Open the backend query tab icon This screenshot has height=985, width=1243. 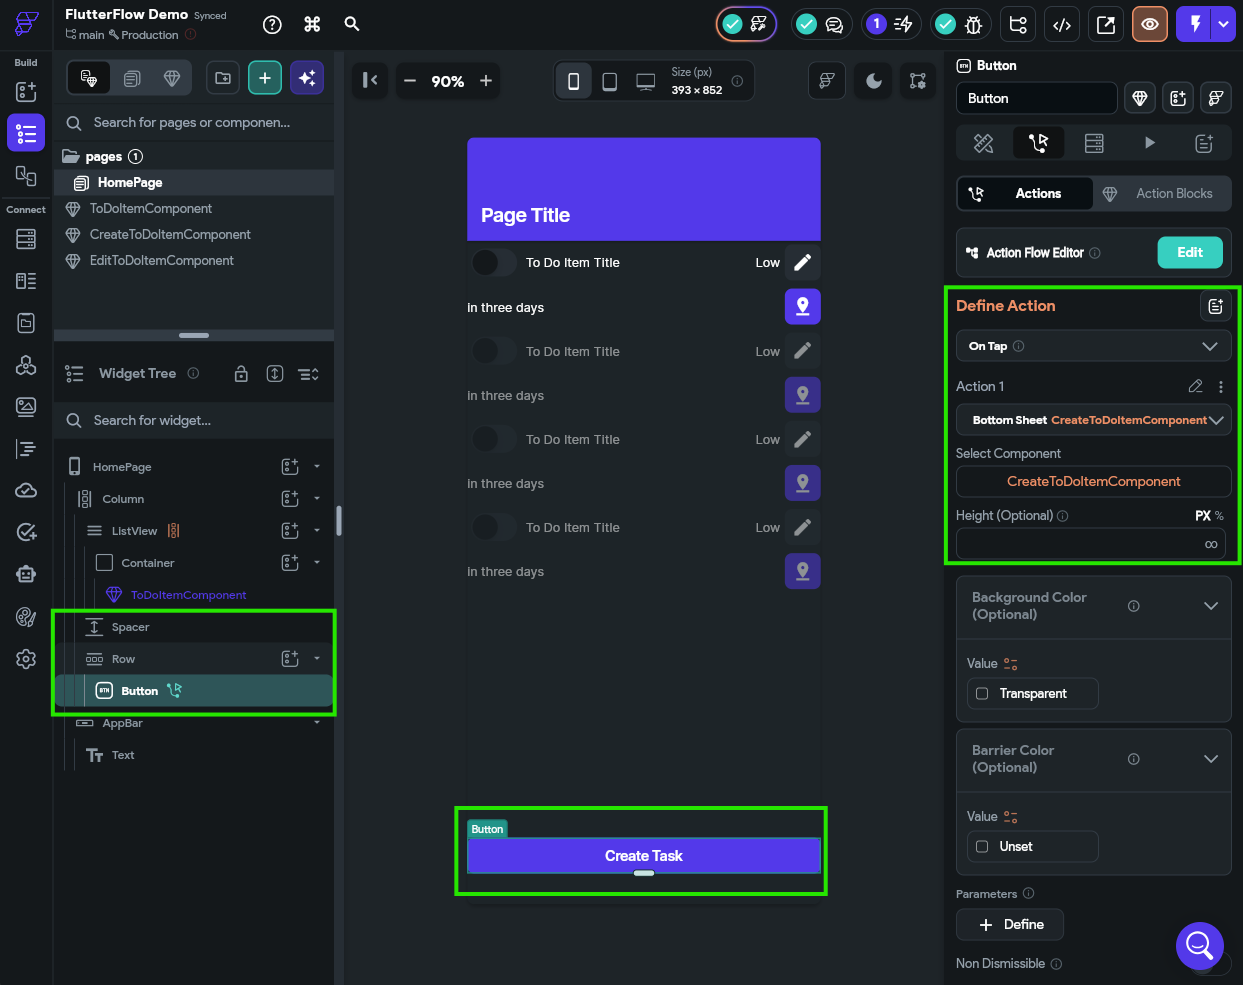point(1094,143)
